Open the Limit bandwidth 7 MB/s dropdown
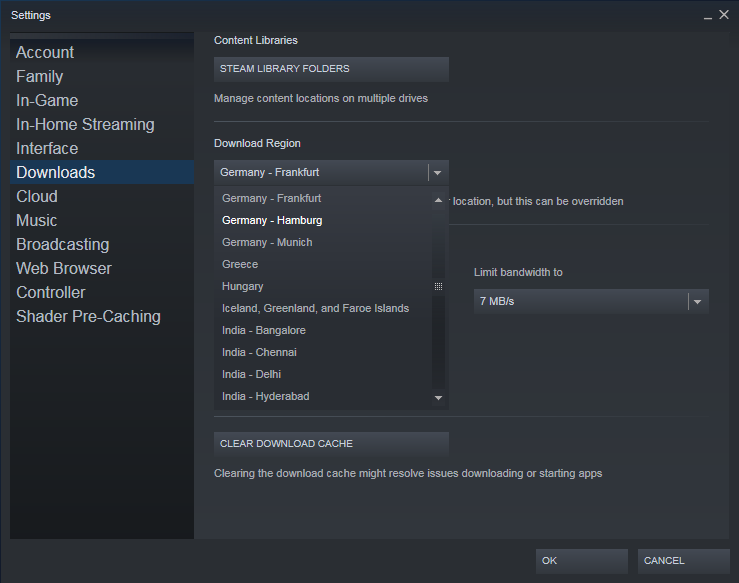This screenshot has width=739, height=583. pos(591,301)
